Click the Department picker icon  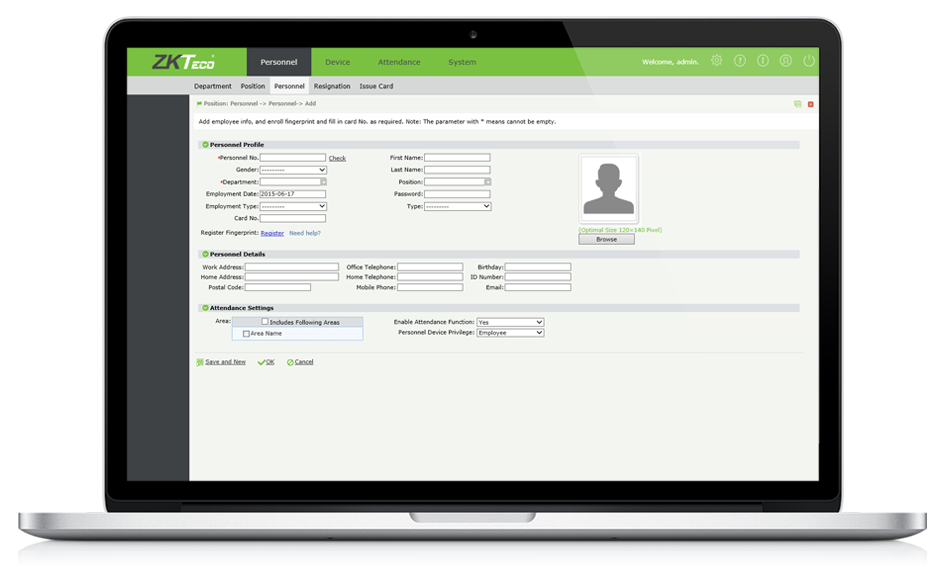pos(323,182)
